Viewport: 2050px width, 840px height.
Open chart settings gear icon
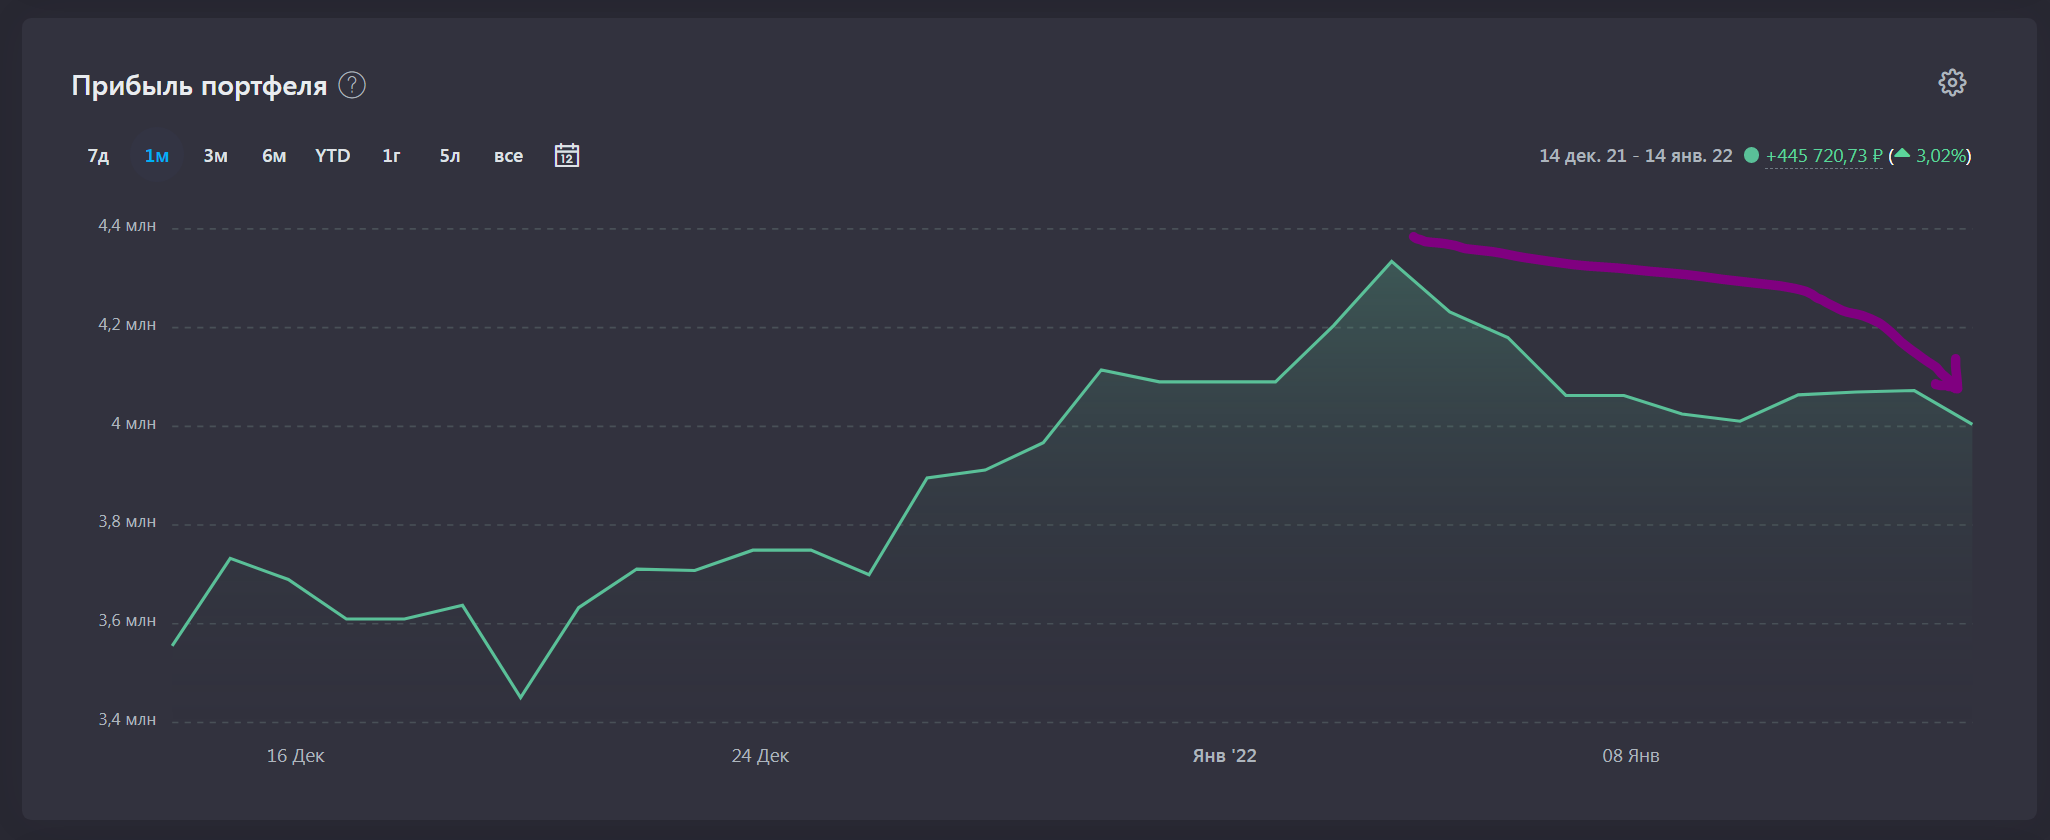pyautogui.click(x=1952, y=83)
